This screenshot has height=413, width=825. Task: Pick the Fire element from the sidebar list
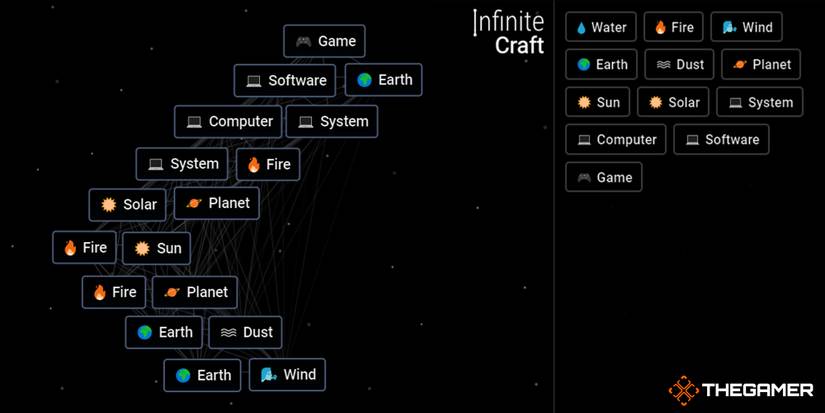point(673,27)
